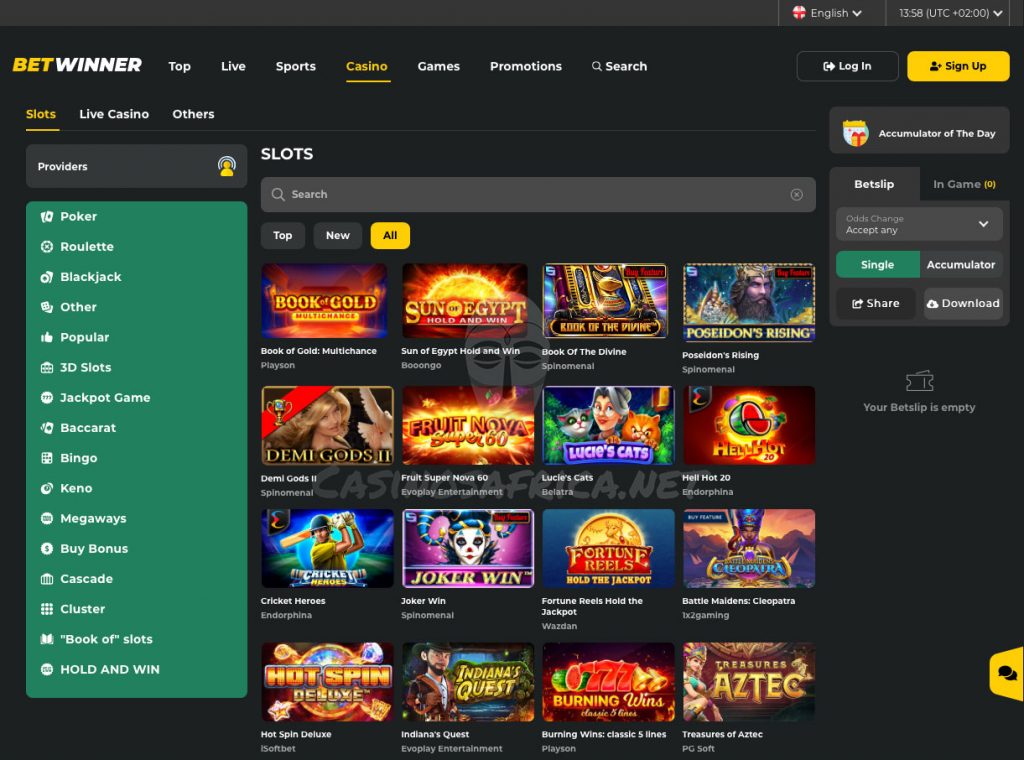Play Hell Hot 20 slot
This screenshot has width=1024, height=760.
click(x=748, y=426)
